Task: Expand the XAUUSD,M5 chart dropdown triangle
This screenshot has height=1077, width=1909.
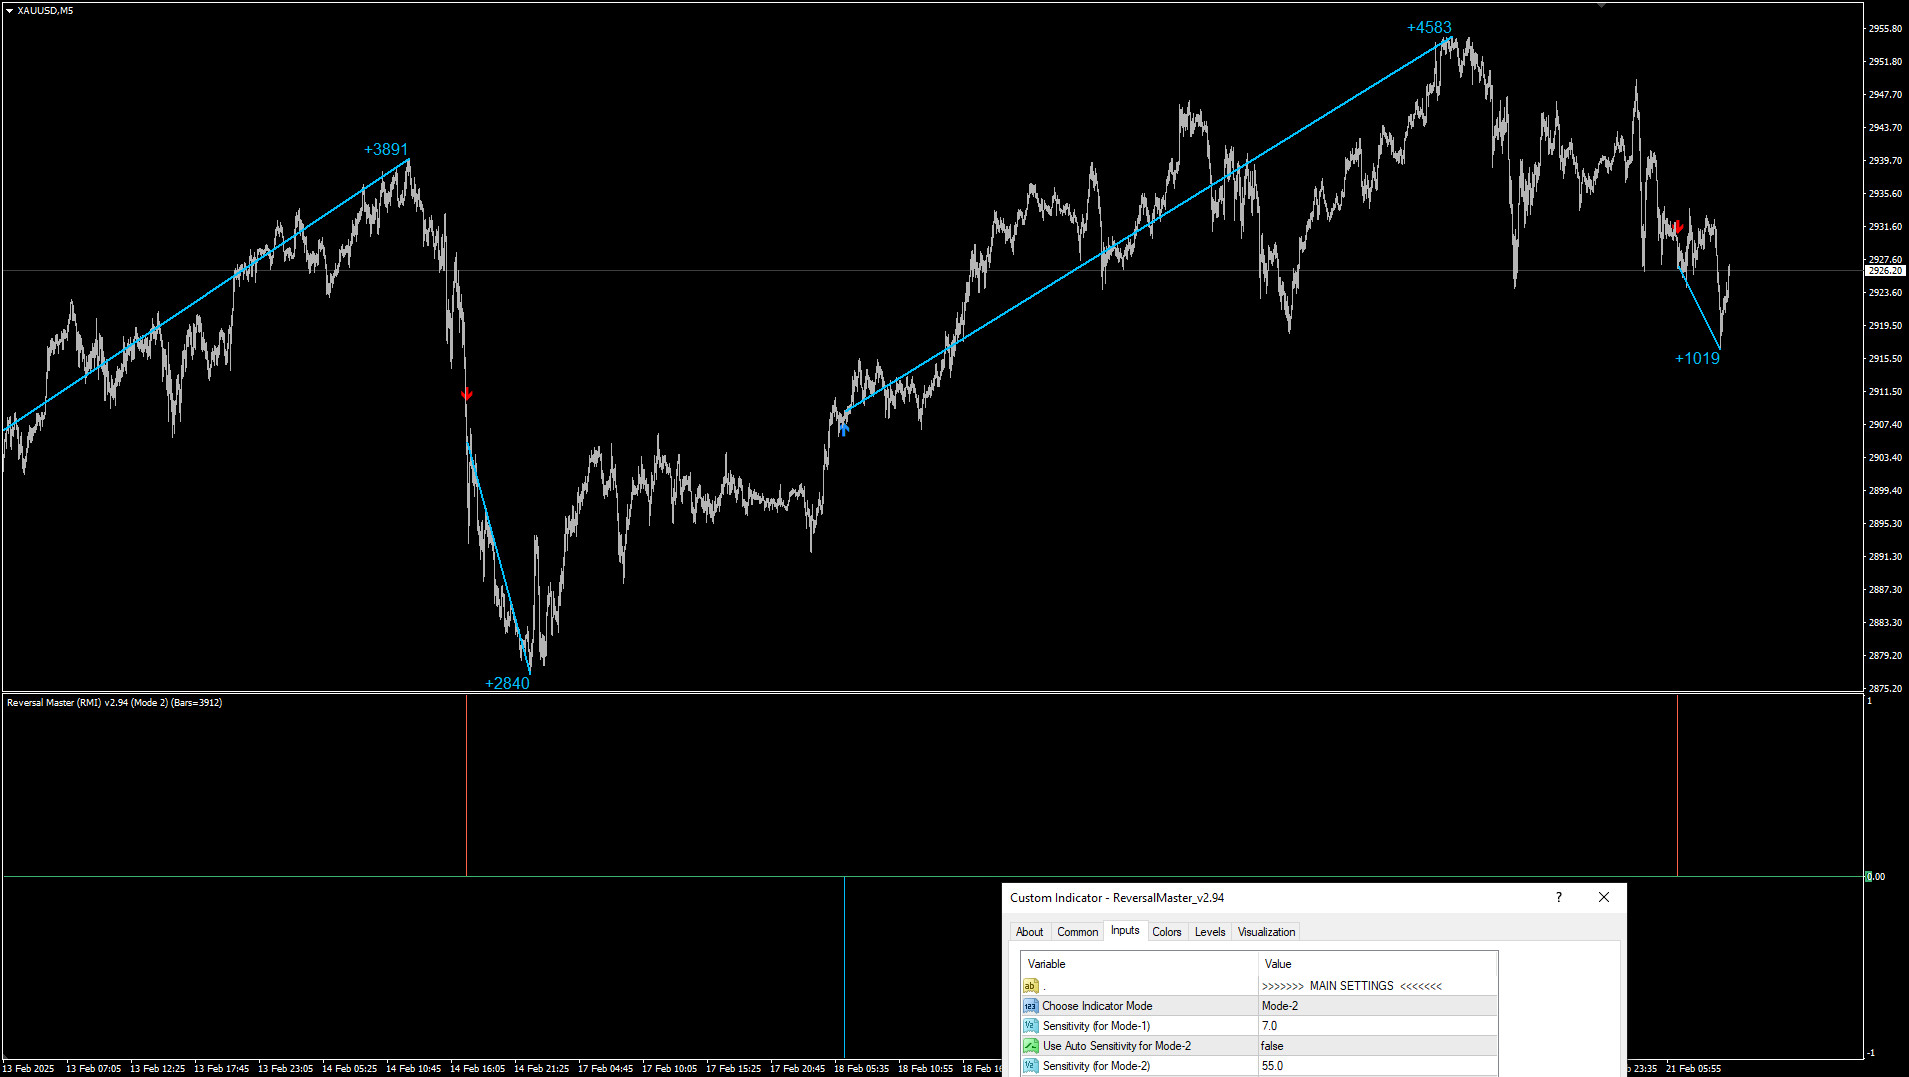Action: [x=8, y=10]
